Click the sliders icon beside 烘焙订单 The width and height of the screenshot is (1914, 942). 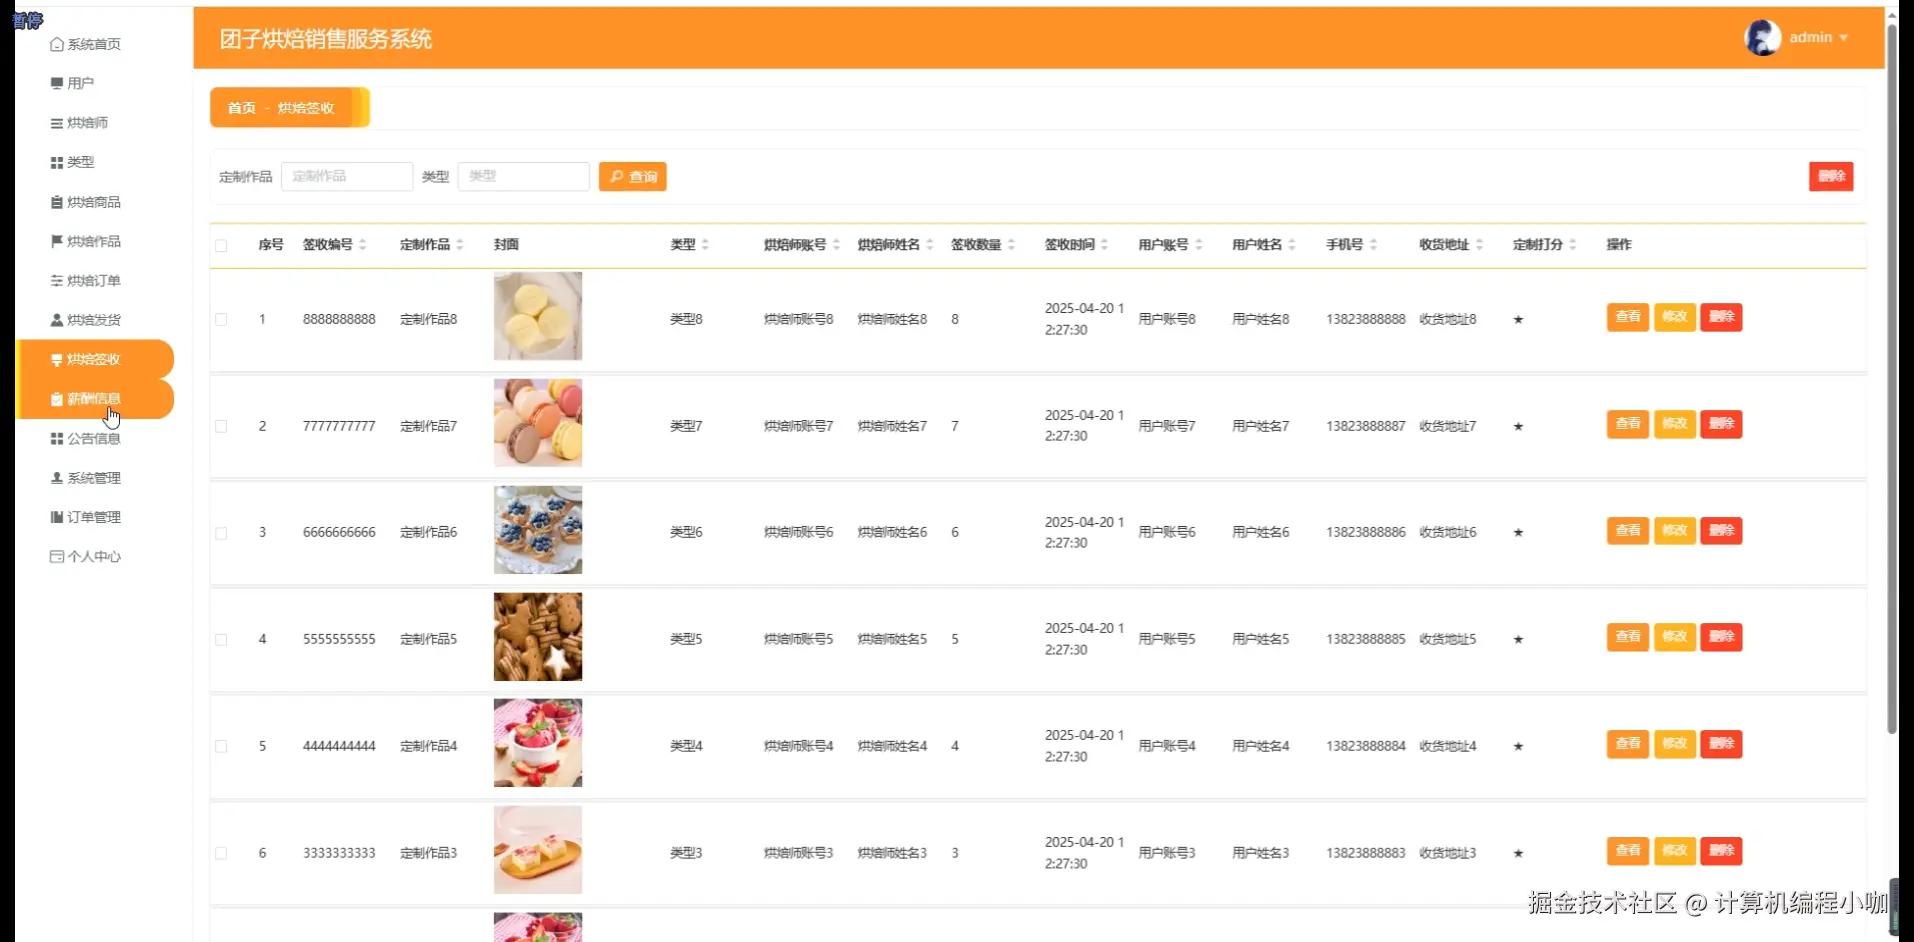[57, 281]
